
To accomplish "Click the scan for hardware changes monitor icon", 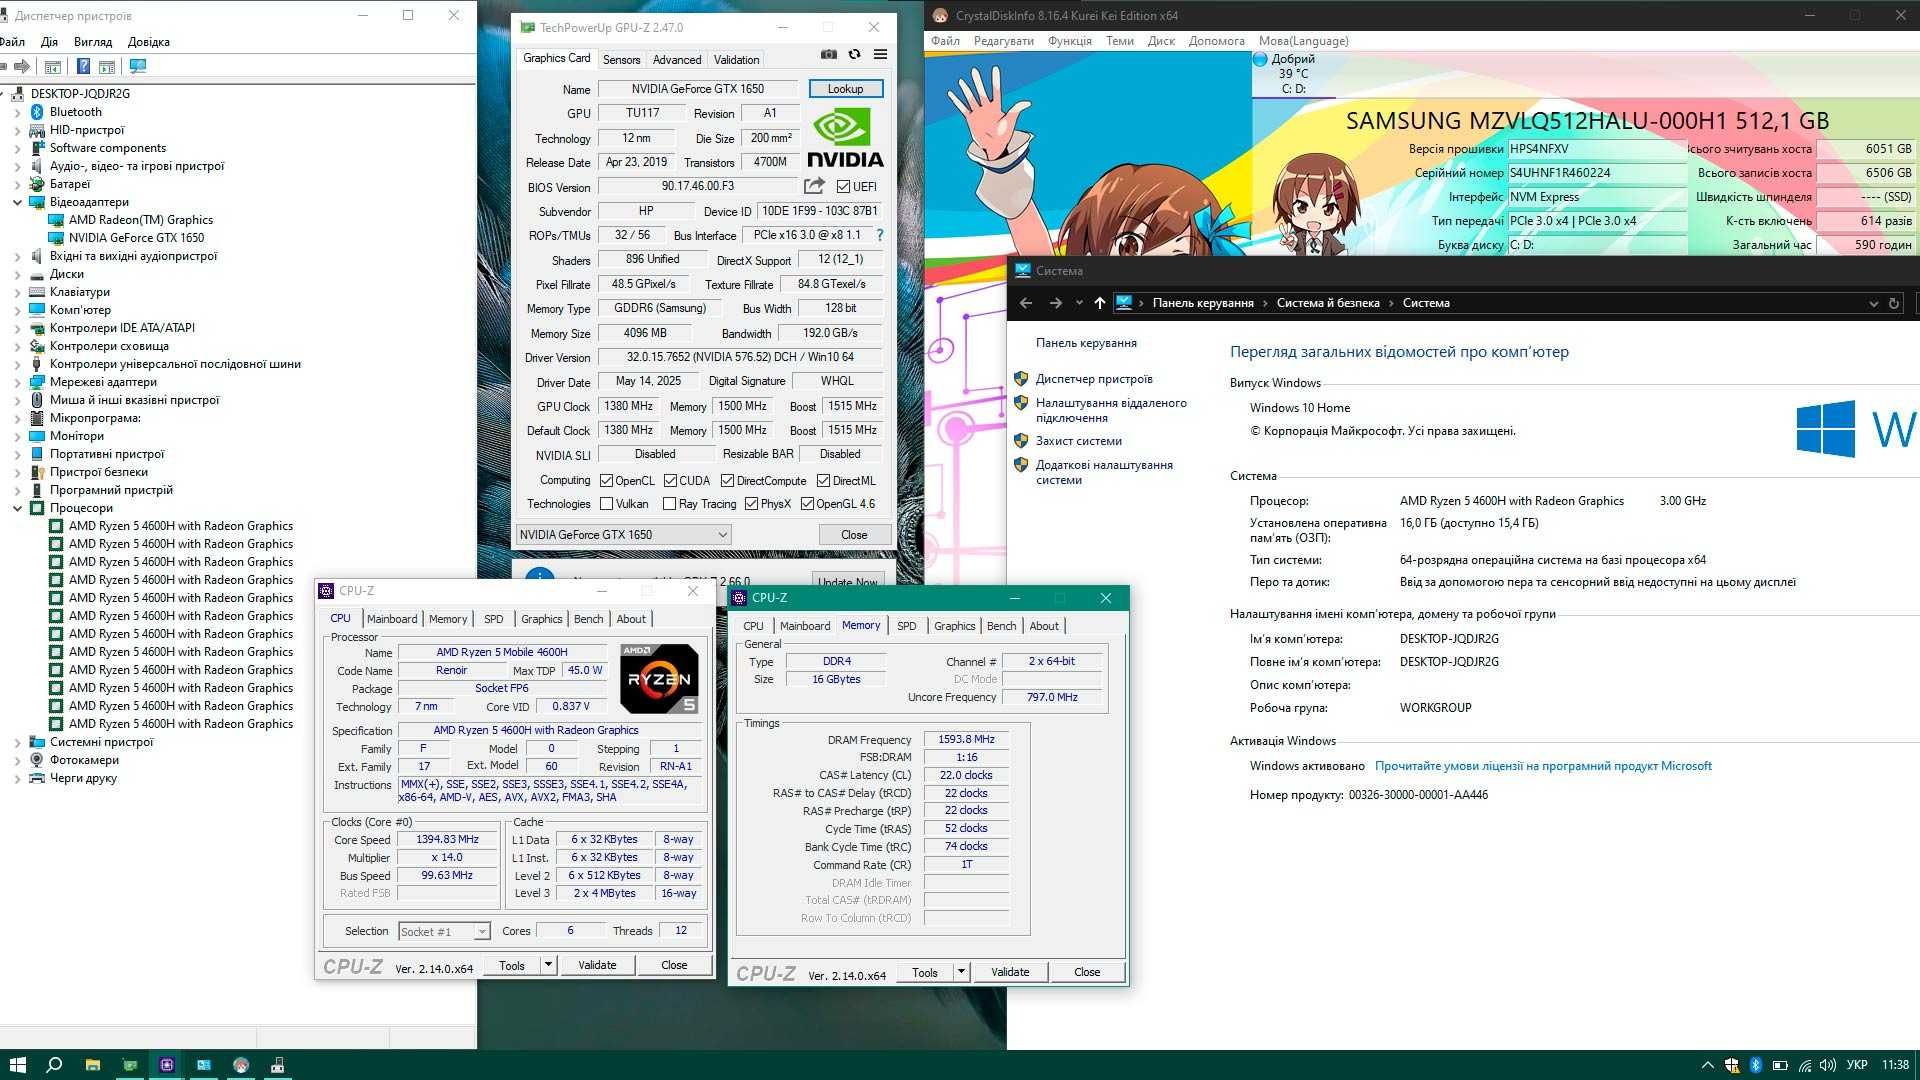I will pos(138,67).
